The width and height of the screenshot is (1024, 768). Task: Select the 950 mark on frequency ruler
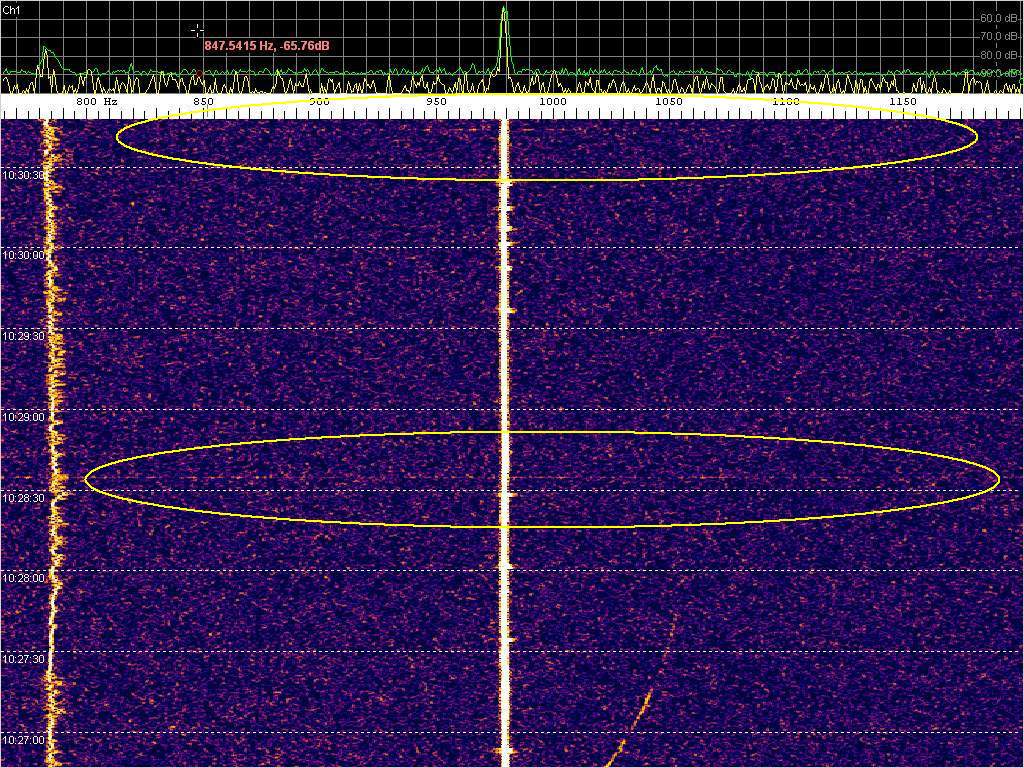(436, 102)
